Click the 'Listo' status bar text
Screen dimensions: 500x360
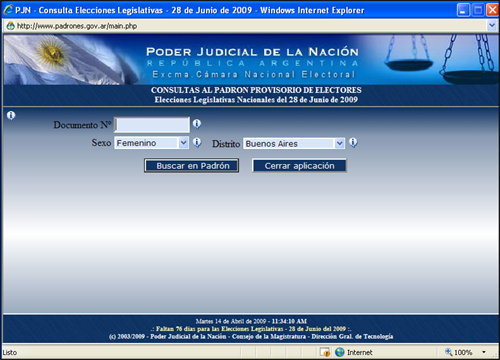tap(10, 352)
